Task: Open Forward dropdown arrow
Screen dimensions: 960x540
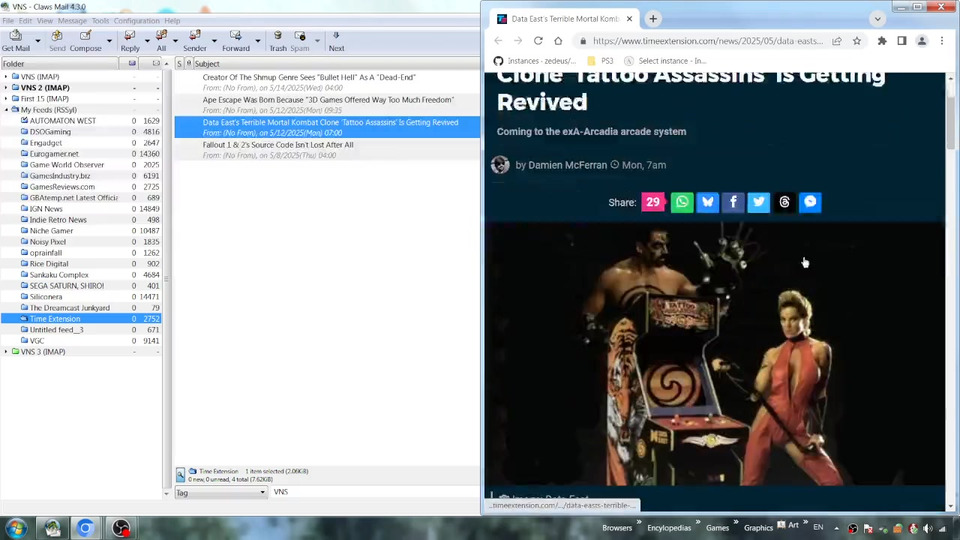Action: (x=257, y=41)
